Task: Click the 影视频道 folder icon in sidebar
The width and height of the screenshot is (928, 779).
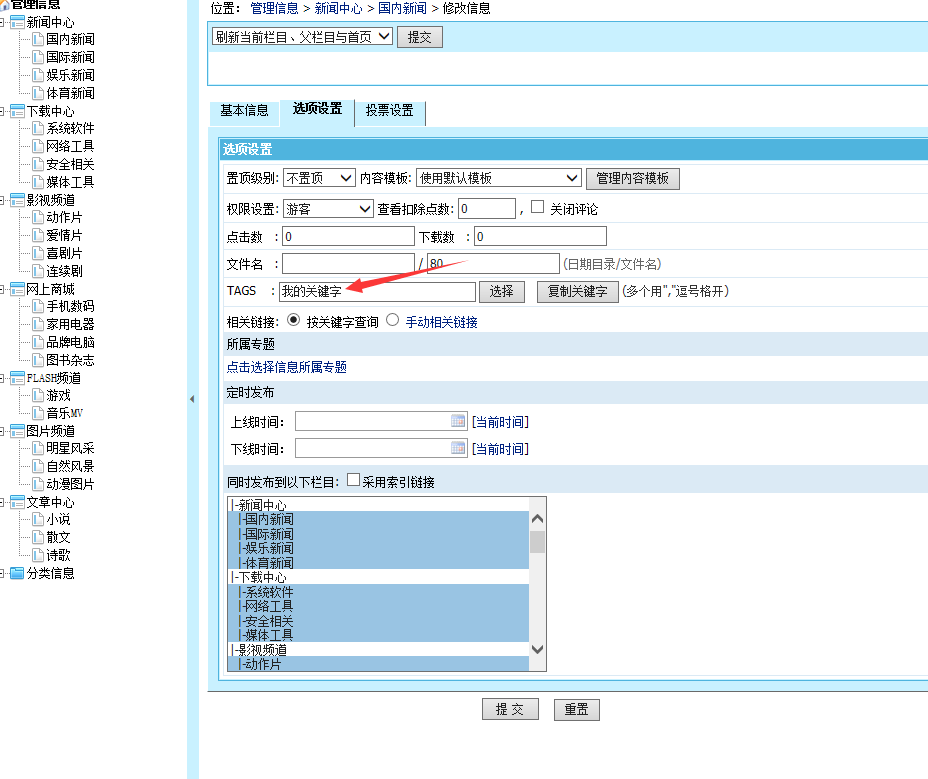Action: 17,199
